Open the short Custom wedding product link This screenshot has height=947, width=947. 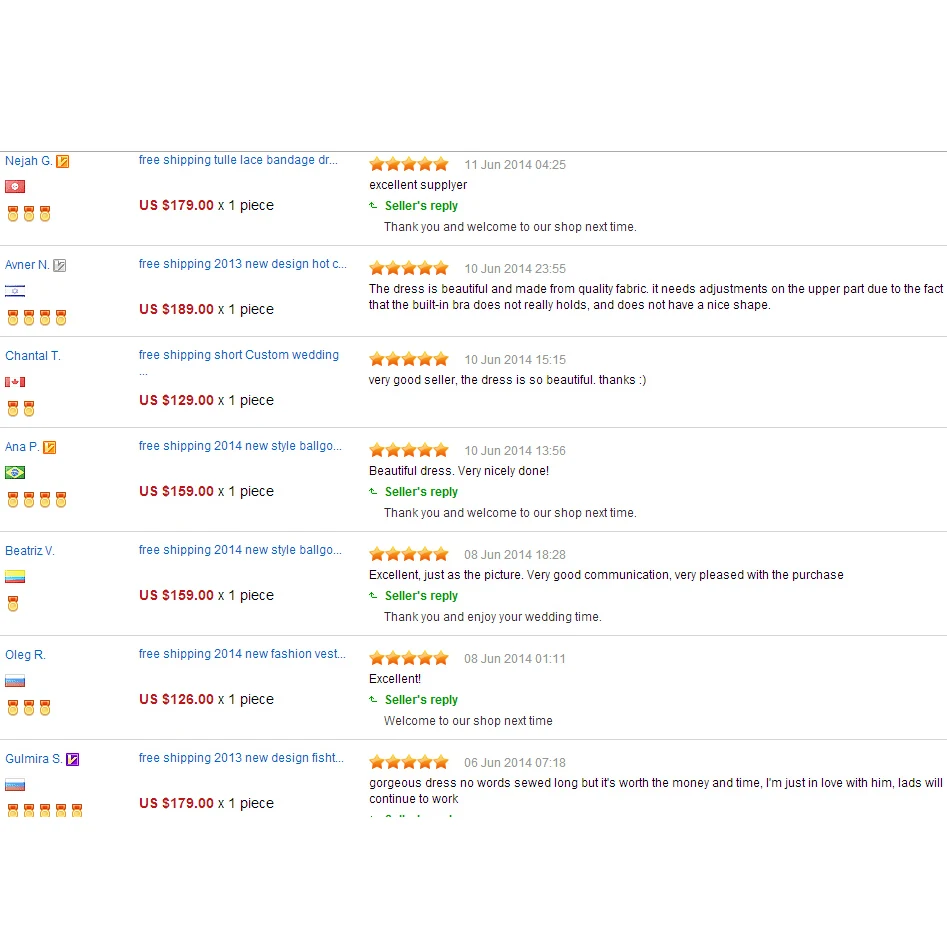(x=239, y=355)
